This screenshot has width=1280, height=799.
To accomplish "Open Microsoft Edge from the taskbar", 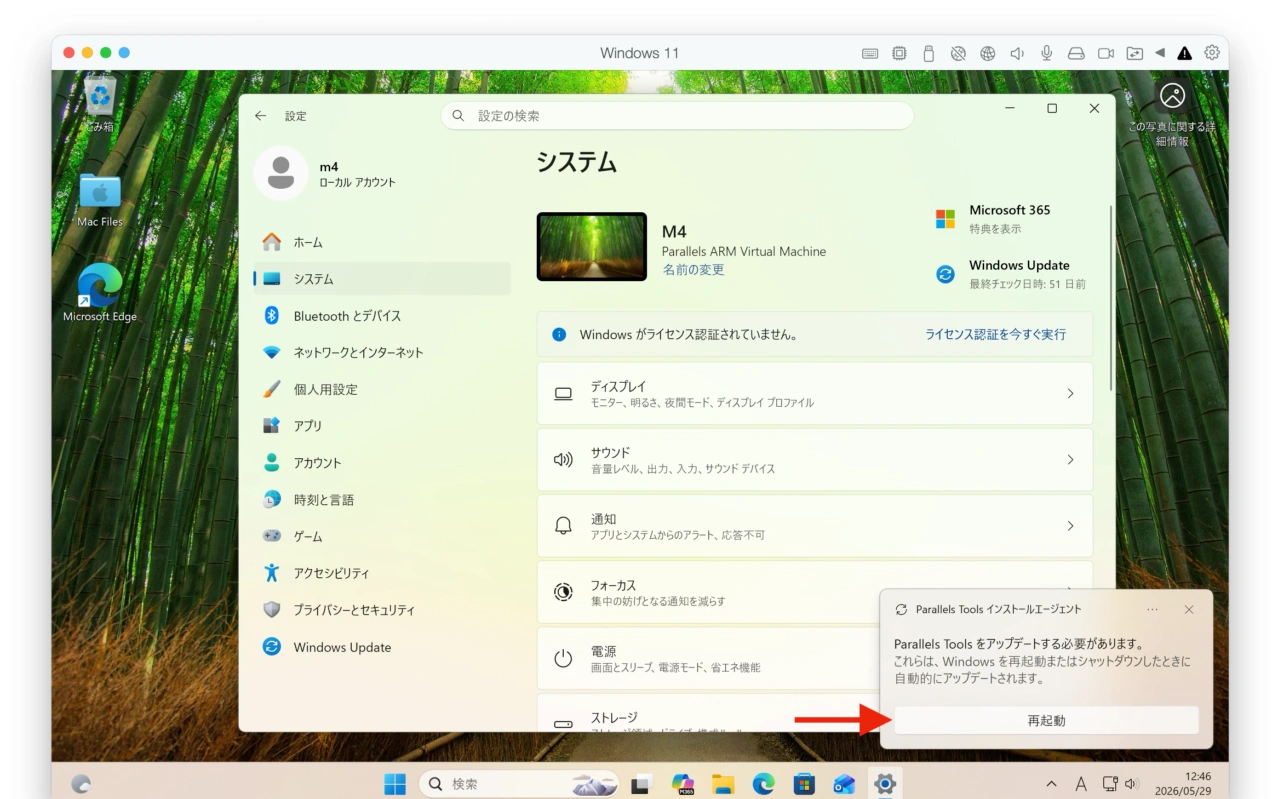I will [764, 784].
